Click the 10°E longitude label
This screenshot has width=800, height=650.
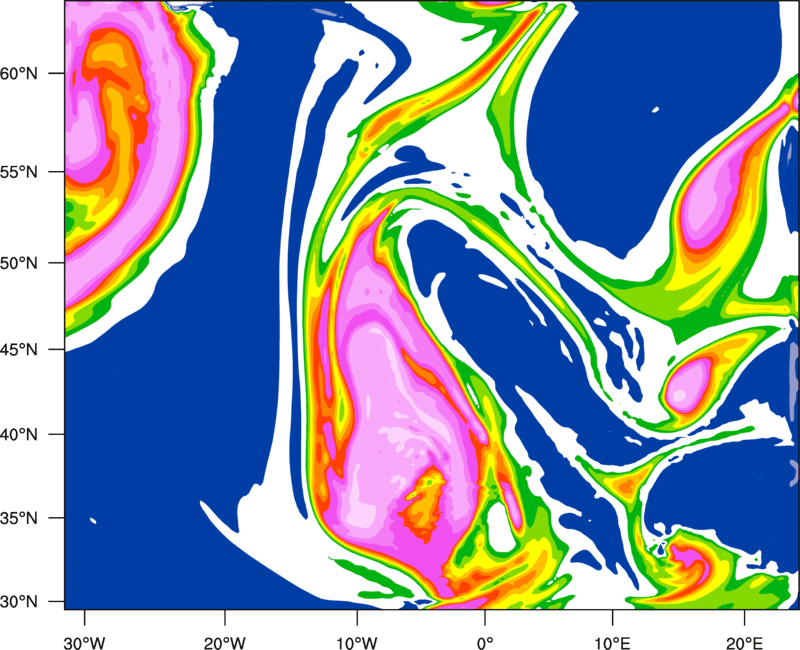[x=612, y=642]
